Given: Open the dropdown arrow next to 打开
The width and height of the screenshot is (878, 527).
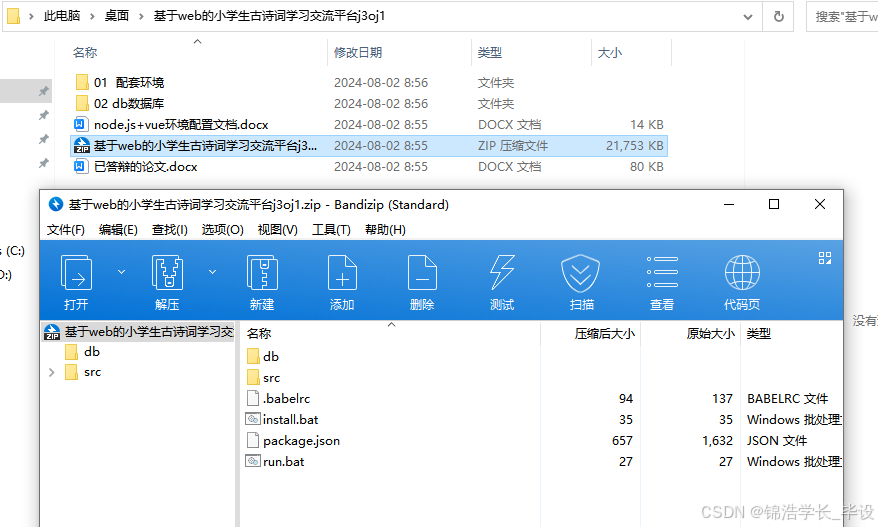Looking at the screenshot, I should coord(121,272).
